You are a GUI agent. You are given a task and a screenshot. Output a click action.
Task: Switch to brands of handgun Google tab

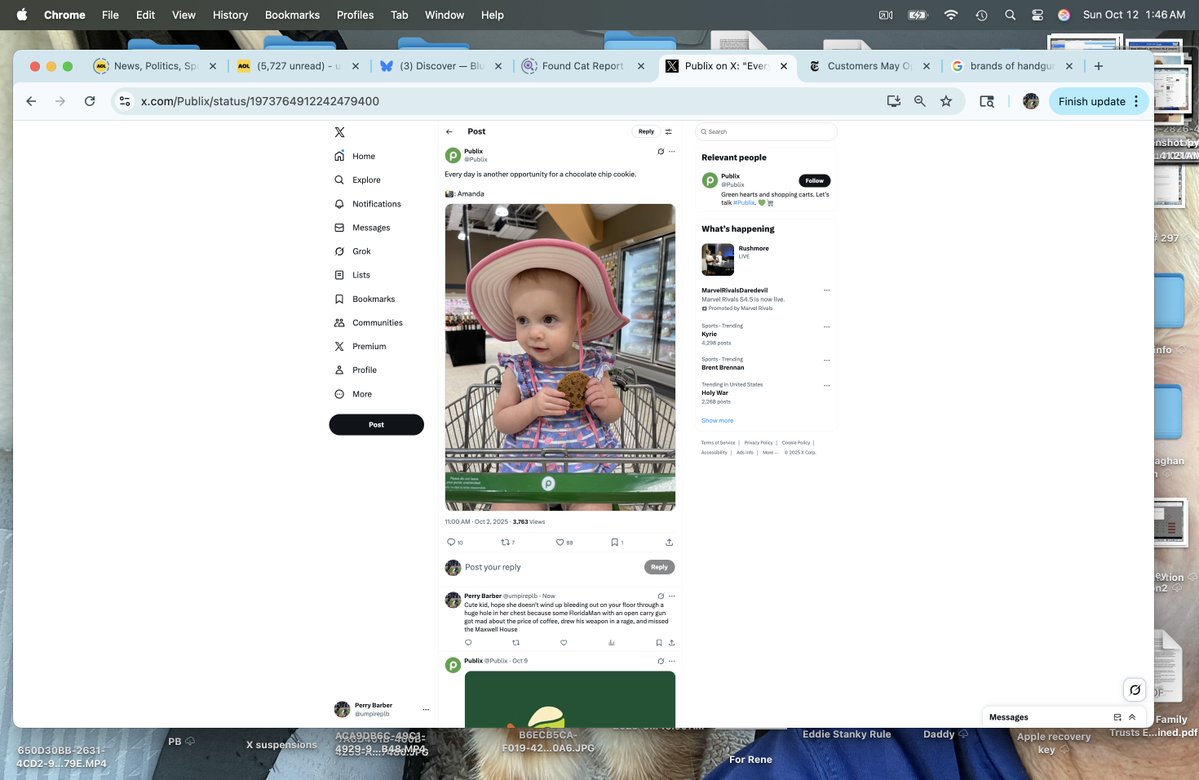[x=1012, y=67]
